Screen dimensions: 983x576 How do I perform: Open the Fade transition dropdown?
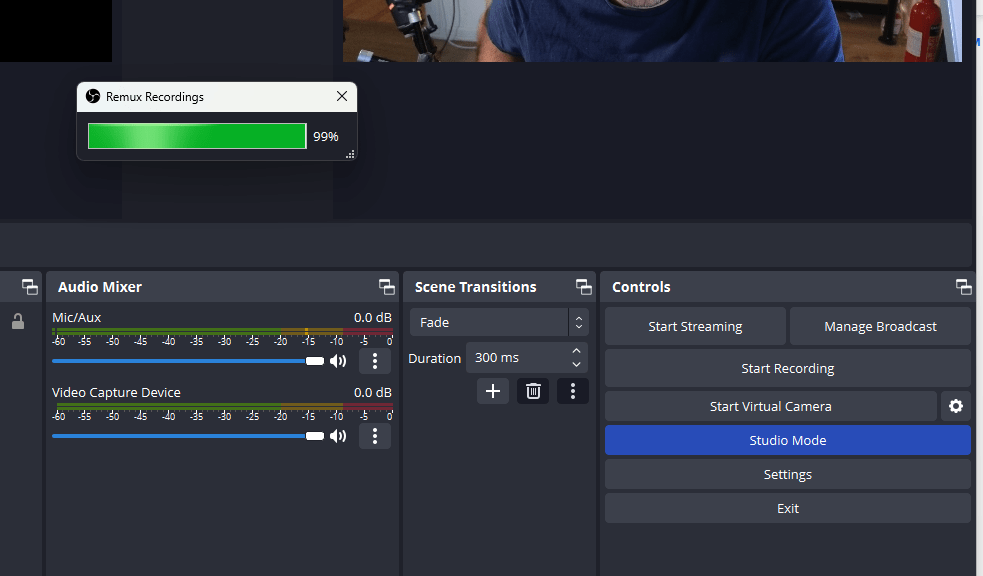click(499, 322)
